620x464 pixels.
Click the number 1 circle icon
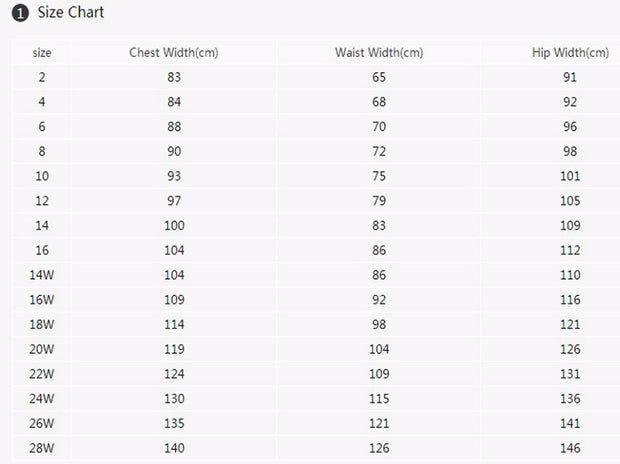pyautogui.click(x=20, y=13)
